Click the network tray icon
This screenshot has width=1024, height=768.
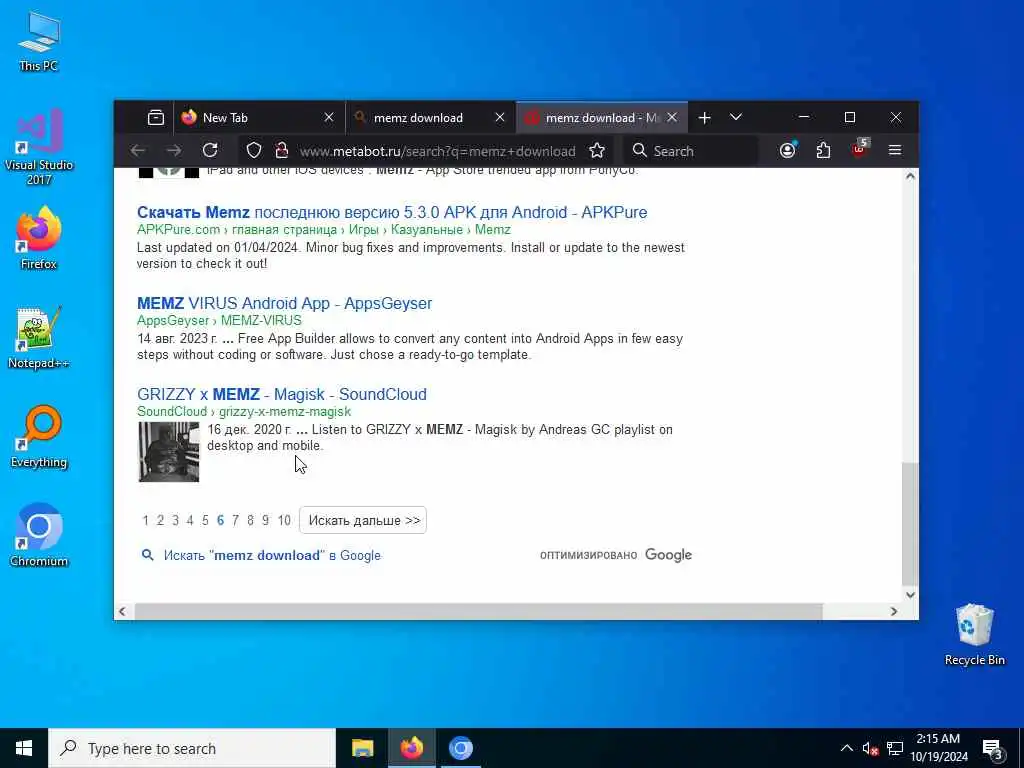[895, 748]
